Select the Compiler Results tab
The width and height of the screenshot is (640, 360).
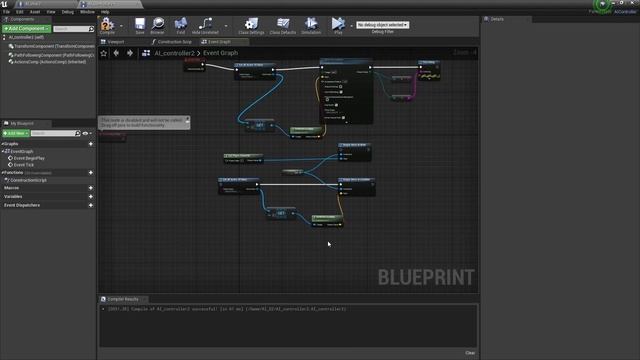coord(123,299)
